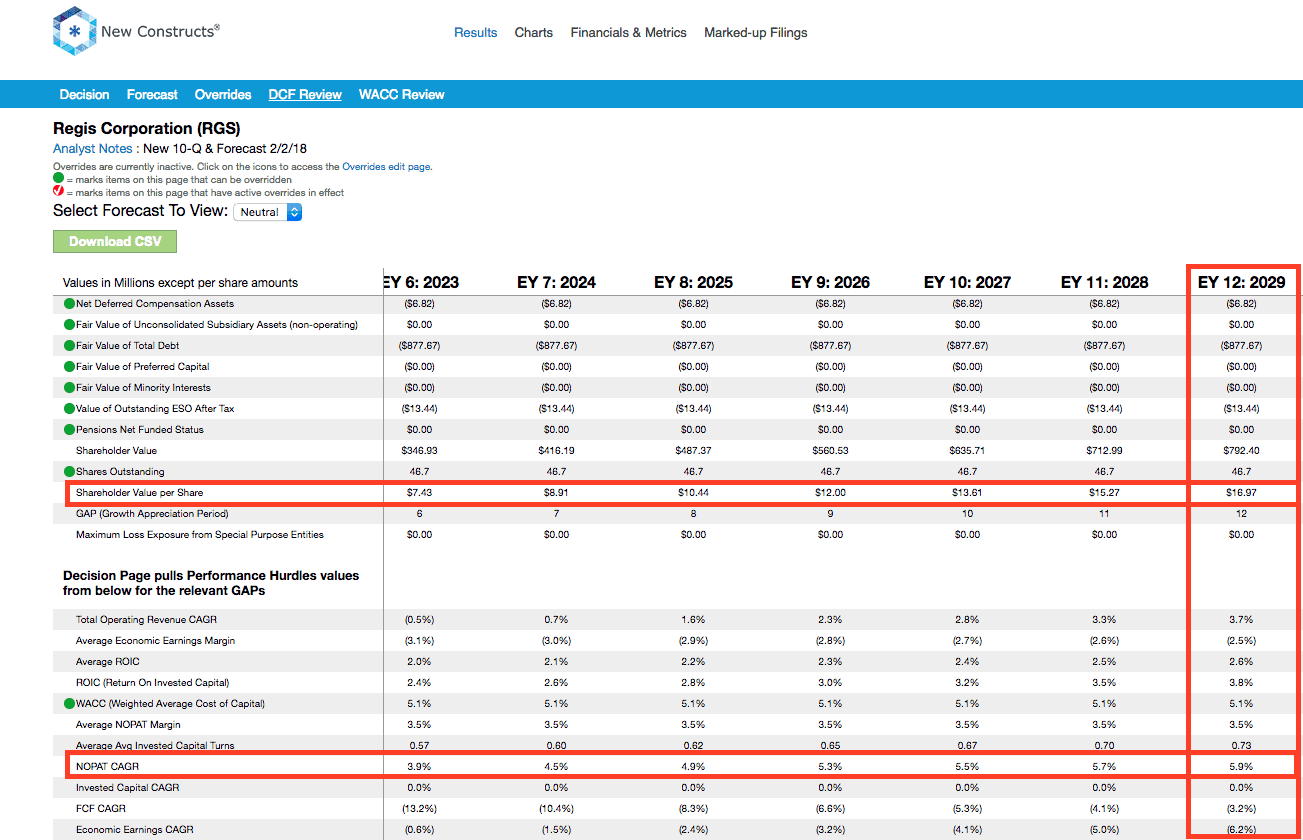Click green override dot for Shares Outstanding
Viewport: 1303px width, 840px height.
69,472
